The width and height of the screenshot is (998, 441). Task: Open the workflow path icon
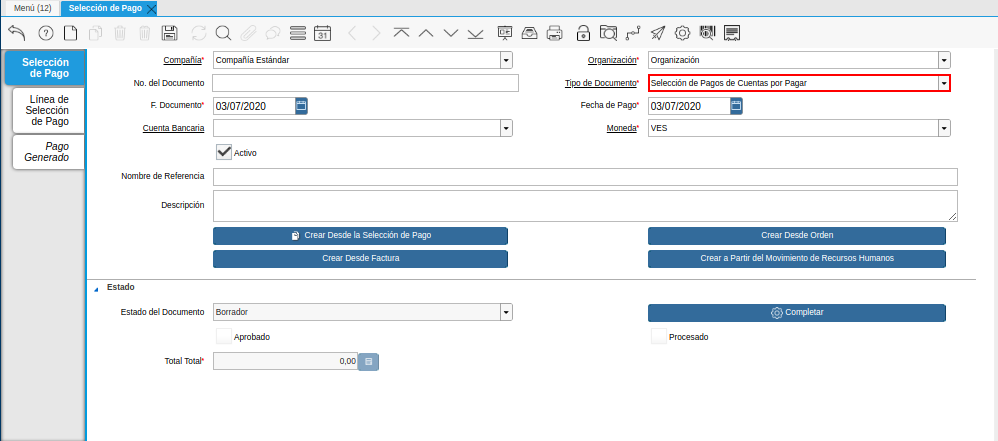(633, 33)
